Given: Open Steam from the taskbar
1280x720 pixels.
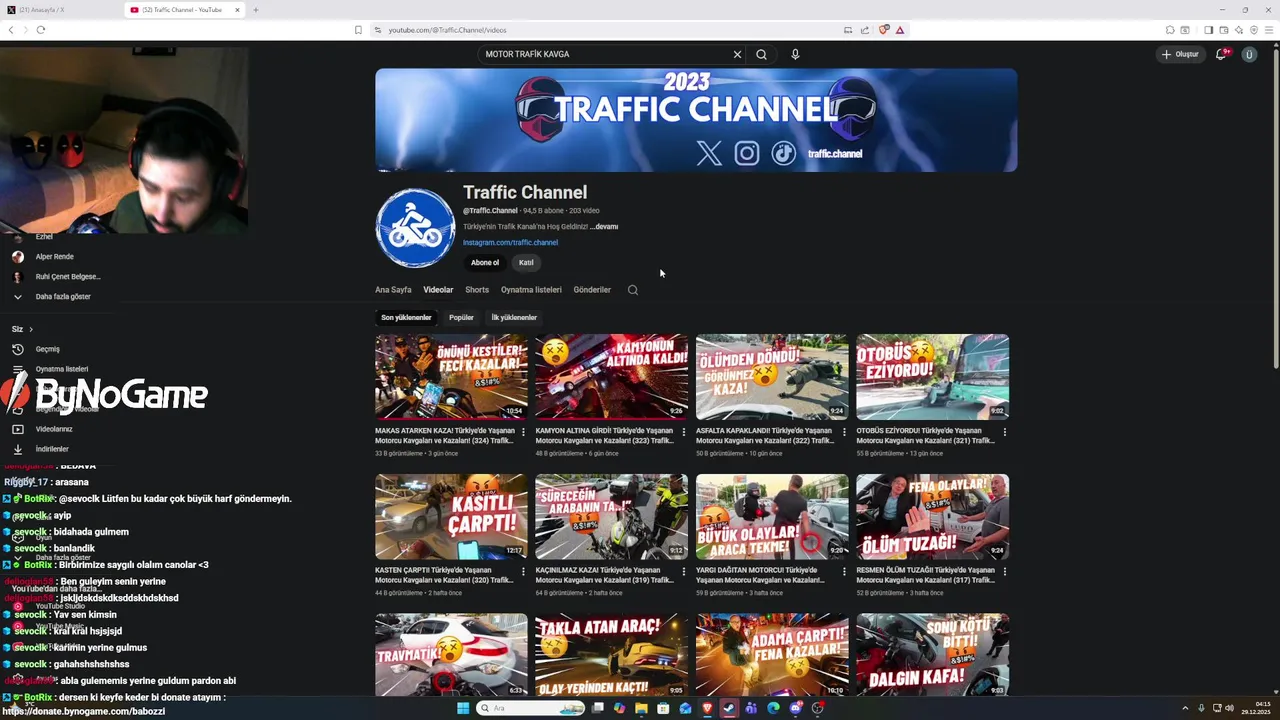Looking at the screenshot, I should coord(729,708).
